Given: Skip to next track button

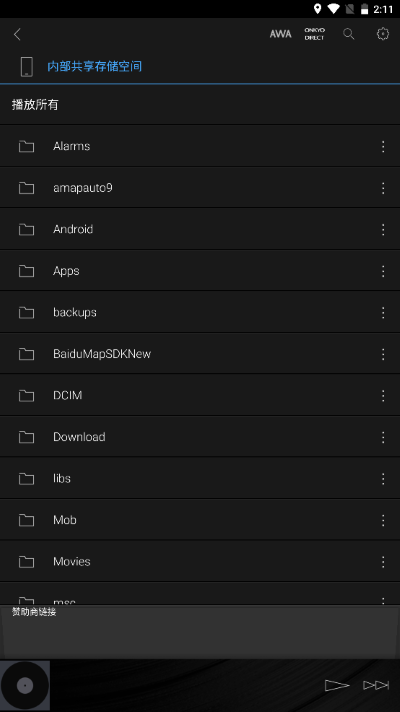Looking at the screenshot, I should 376,685.
